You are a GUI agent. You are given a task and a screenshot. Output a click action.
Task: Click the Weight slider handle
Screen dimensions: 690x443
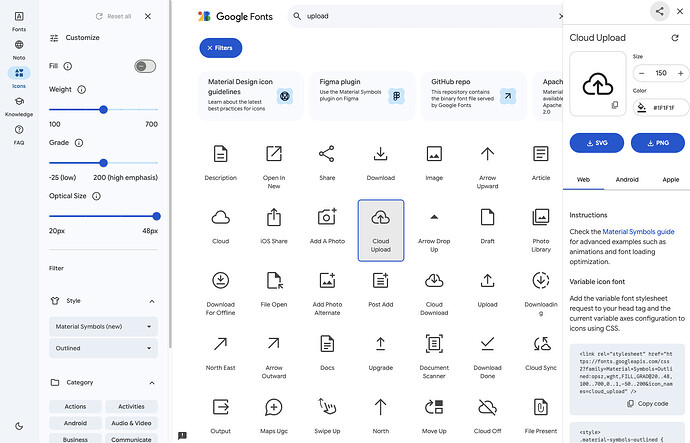click(103, 110)
